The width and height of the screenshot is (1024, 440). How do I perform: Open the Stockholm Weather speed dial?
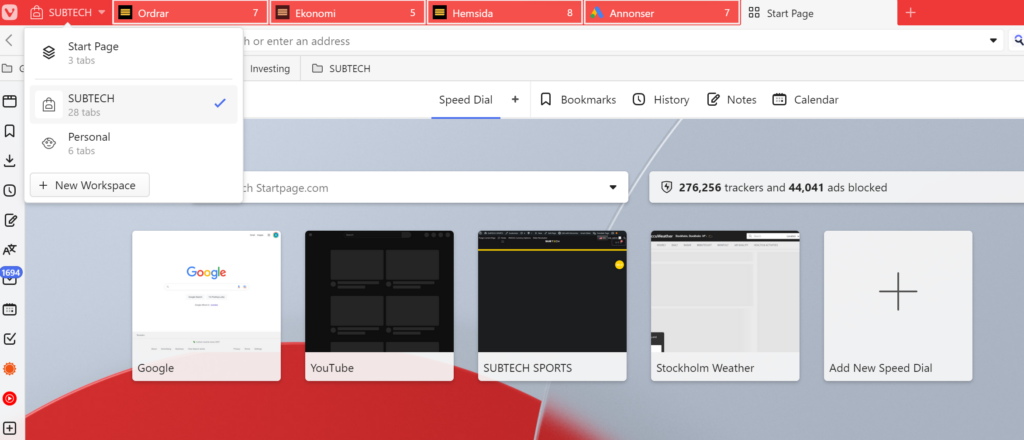click(725, 306)
